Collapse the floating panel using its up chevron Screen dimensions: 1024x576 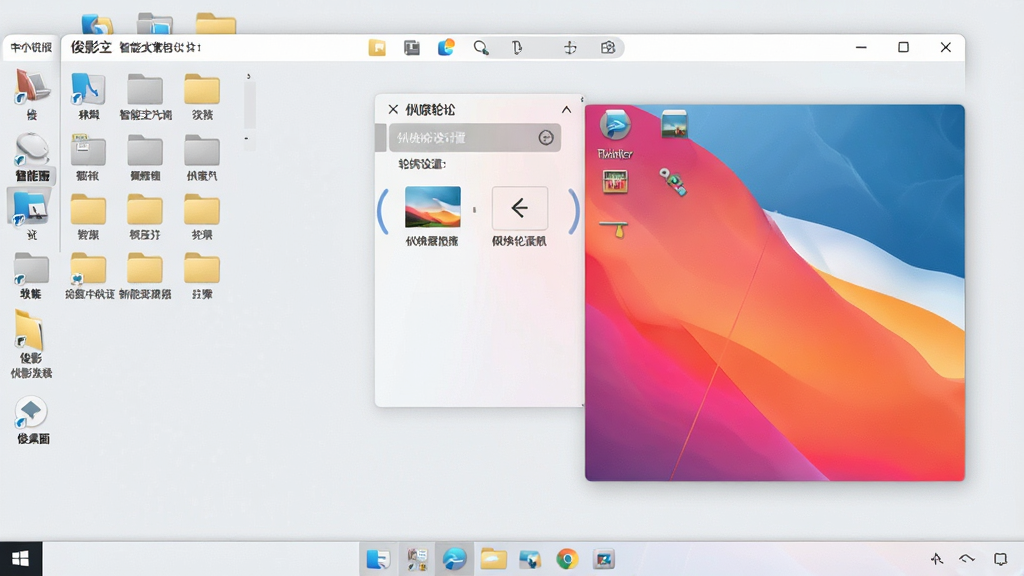566,109
